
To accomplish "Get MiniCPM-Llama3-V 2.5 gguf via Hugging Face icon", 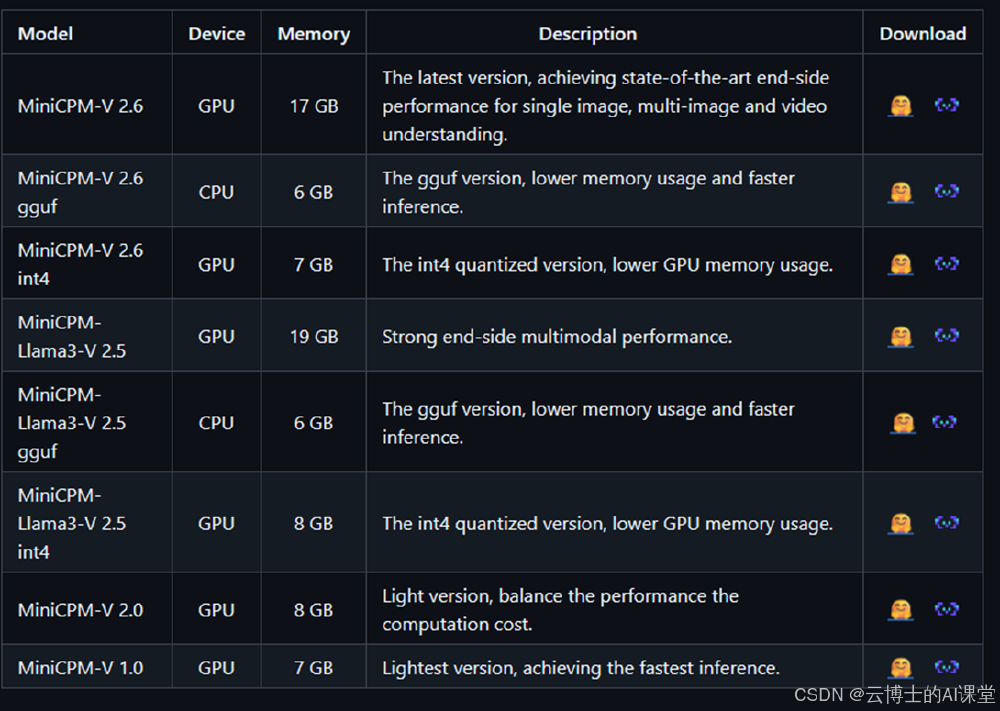I will [903, 423].
